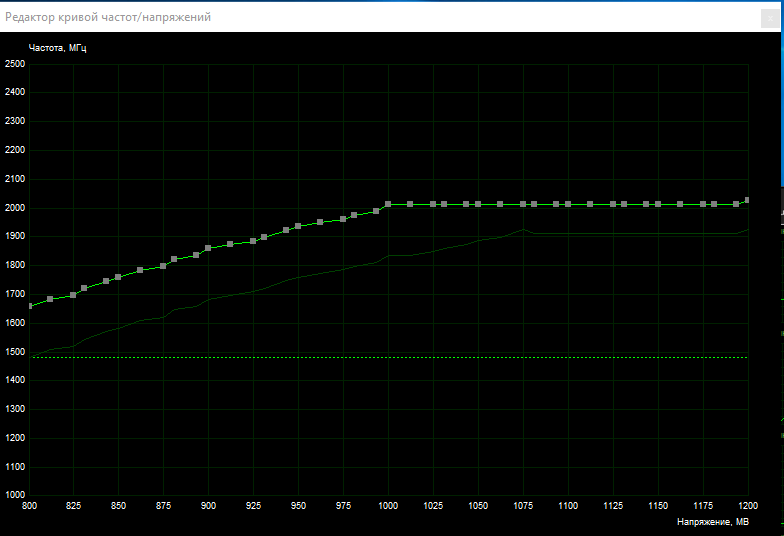Select the single curve point between 850 and 875 mV
Image resolution: width=784 pixels, height=536 pixels.
(x=140, y=270)
